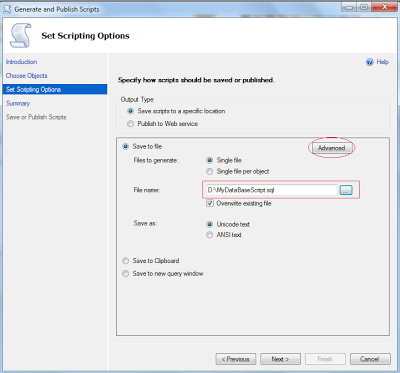Click the Next button

pyautogui.click(x=280, y=359)
